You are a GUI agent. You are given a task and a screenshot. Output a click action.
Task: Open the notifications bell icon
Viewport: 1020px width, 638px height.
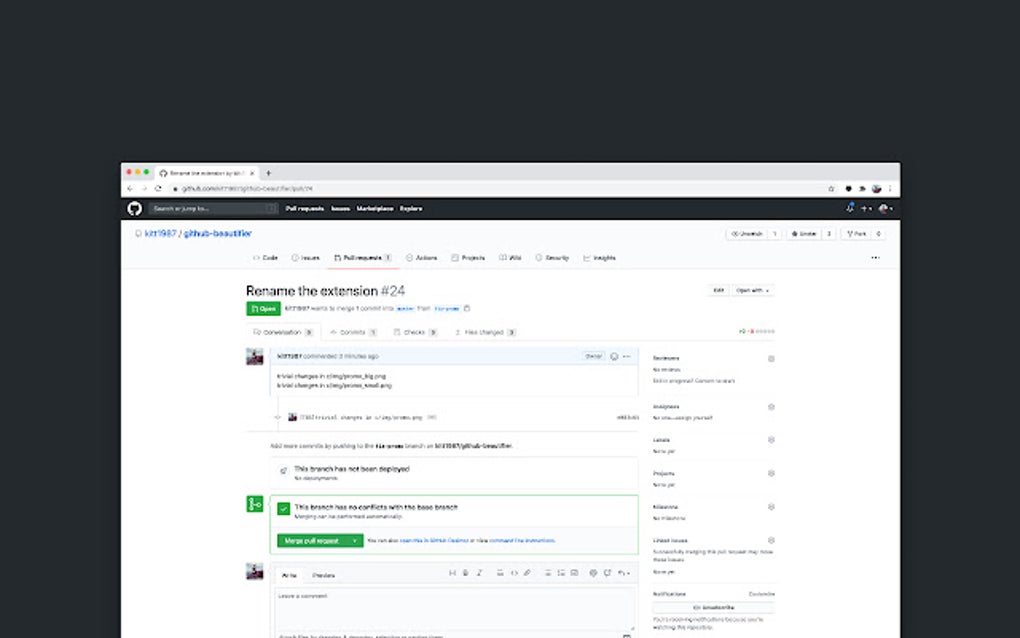pos(850,208)
